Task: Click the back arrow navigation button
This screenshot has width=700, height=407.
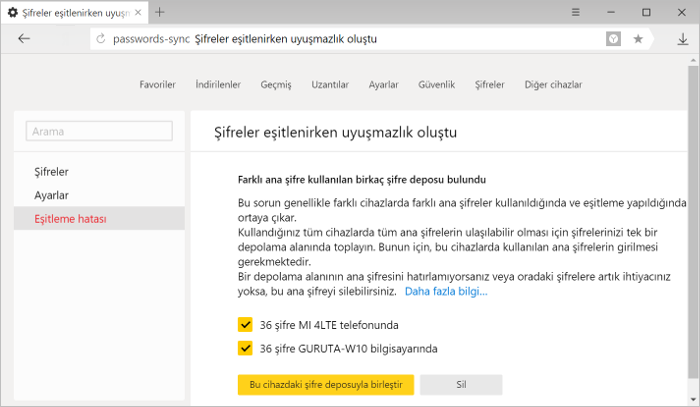Action: coord(24,39)
